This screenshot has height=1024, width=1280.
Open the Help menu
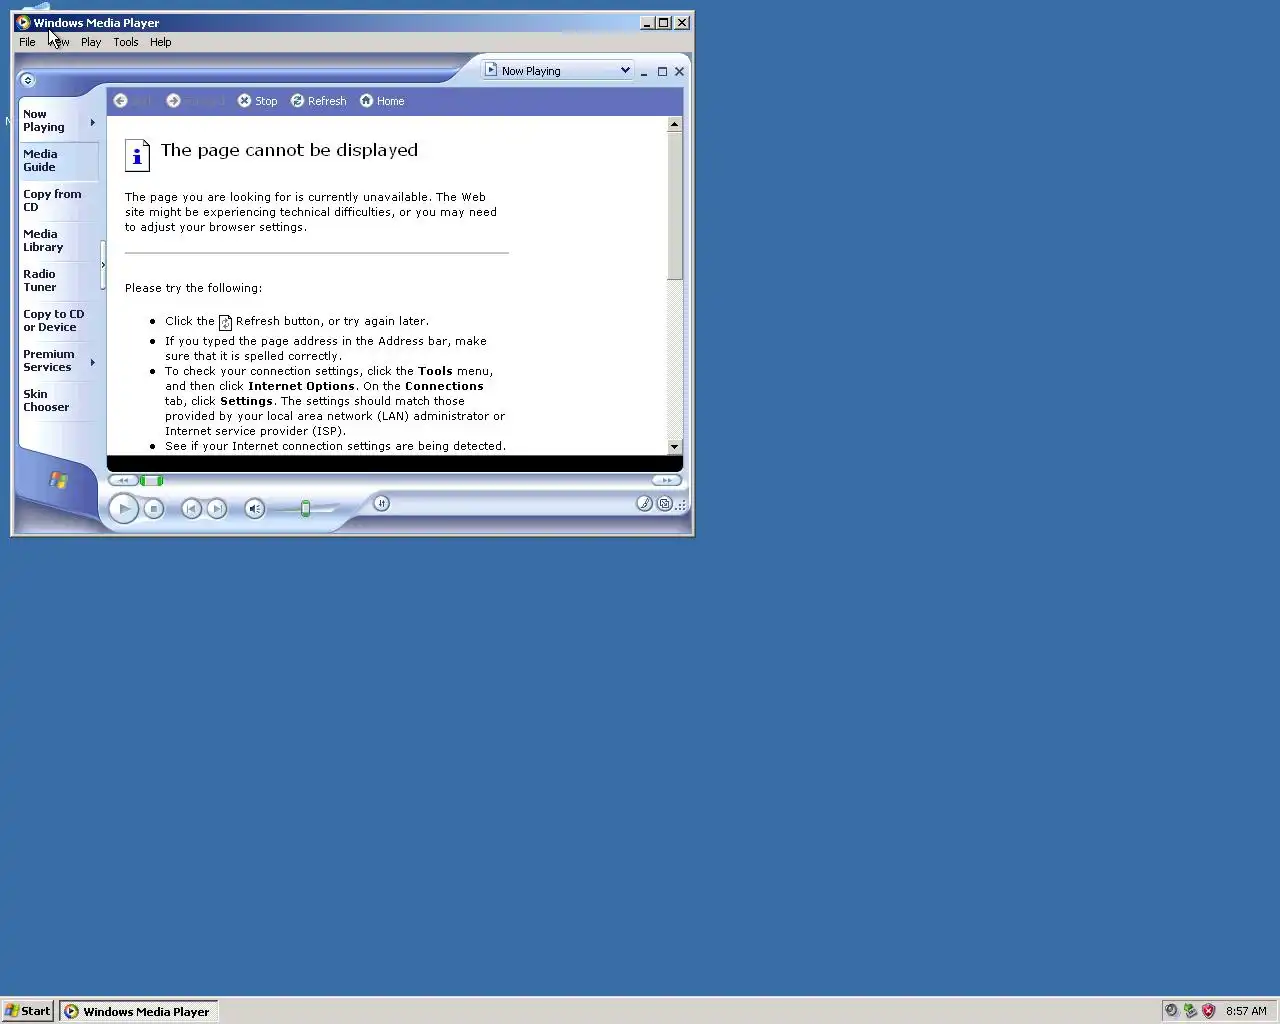pos(161,42)
